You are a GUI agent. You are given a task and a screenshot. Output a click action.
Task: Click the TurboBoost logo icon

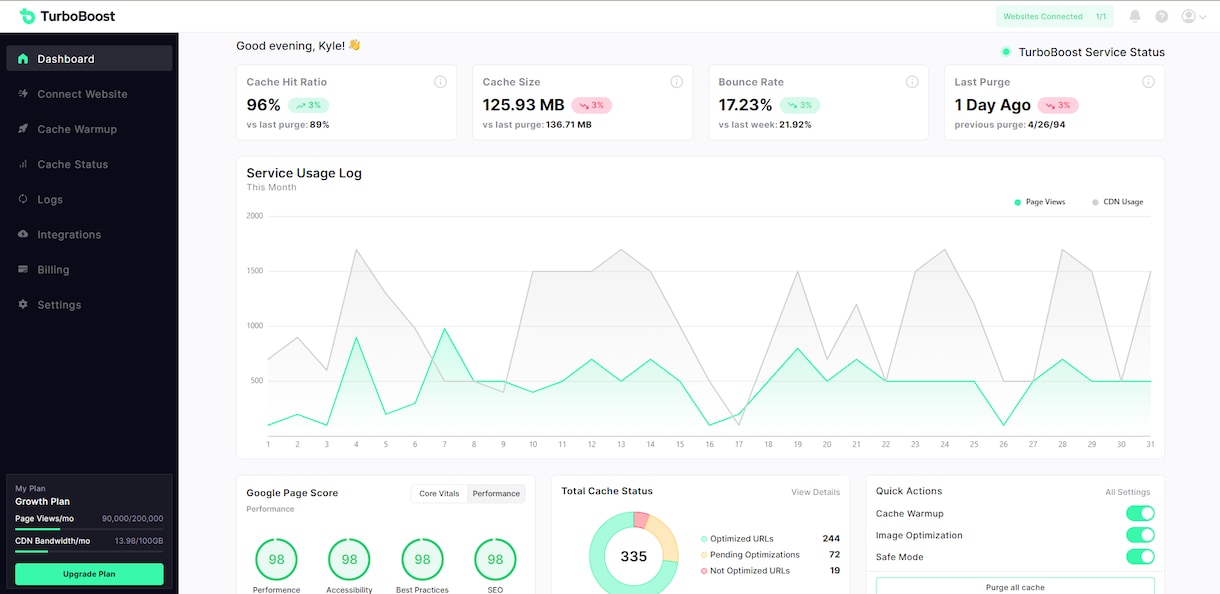tap(27, 16)
